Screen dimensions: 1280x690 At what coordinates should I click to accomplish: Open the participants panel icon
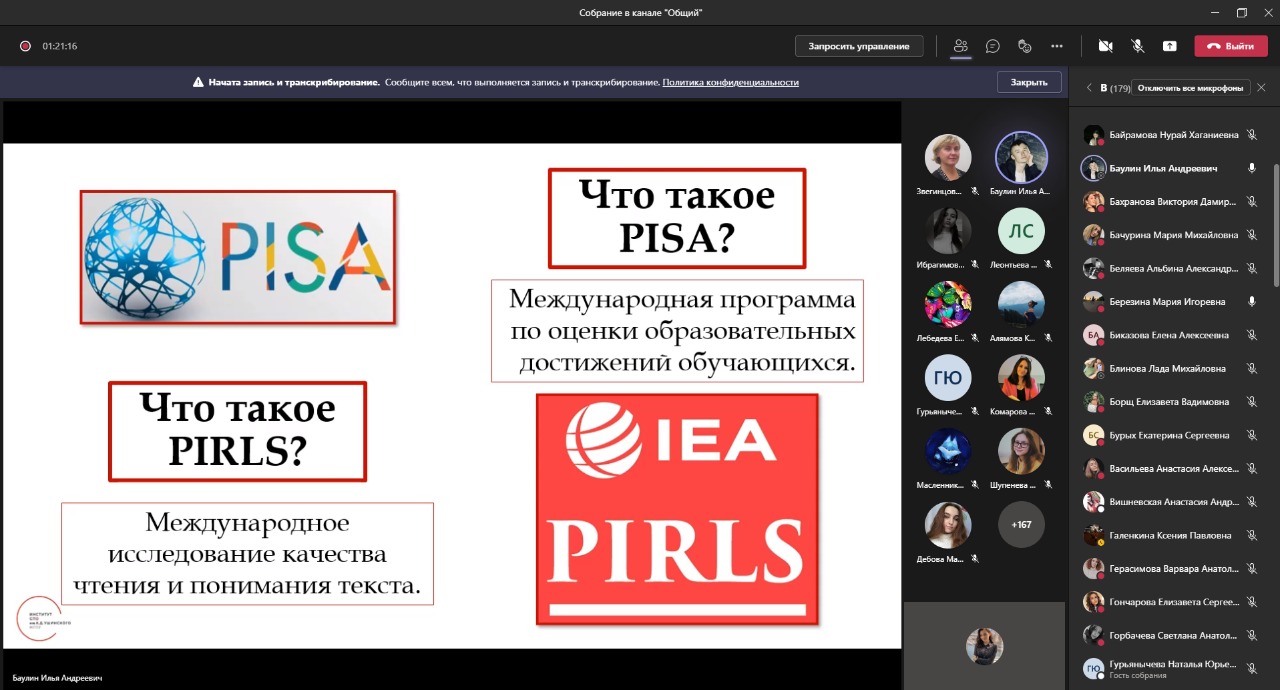click(961, 46)
